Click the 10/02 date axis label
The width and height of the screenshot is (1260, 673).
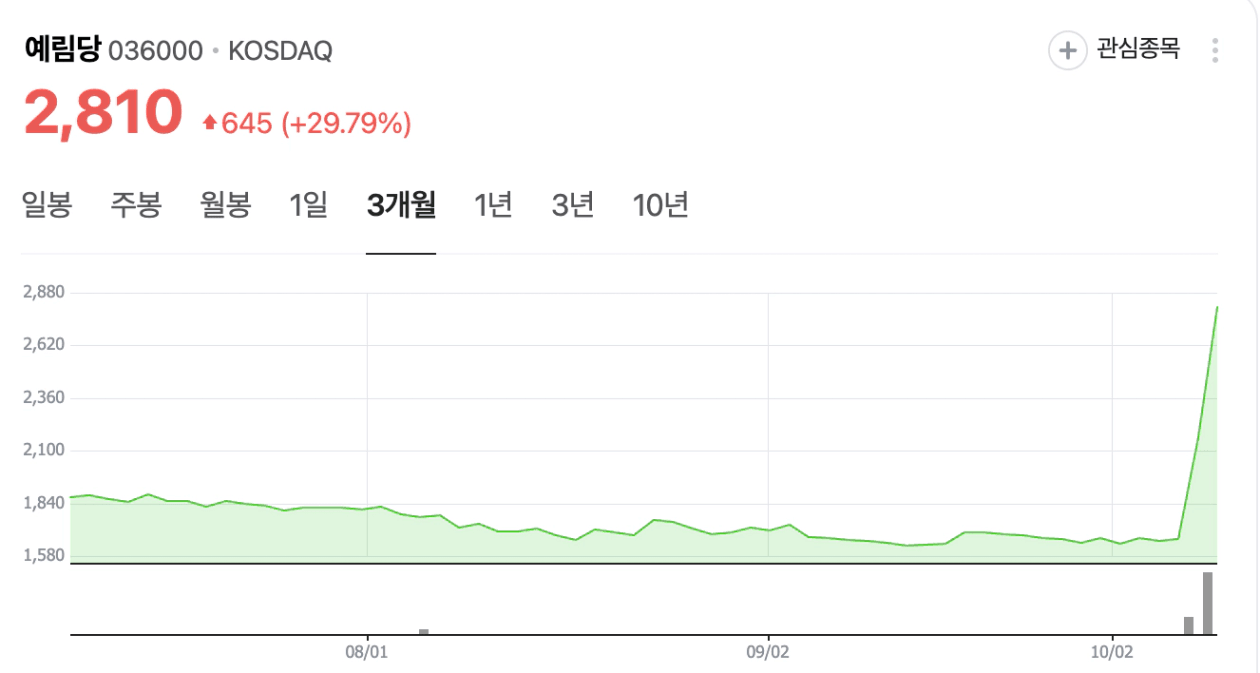1112,652
